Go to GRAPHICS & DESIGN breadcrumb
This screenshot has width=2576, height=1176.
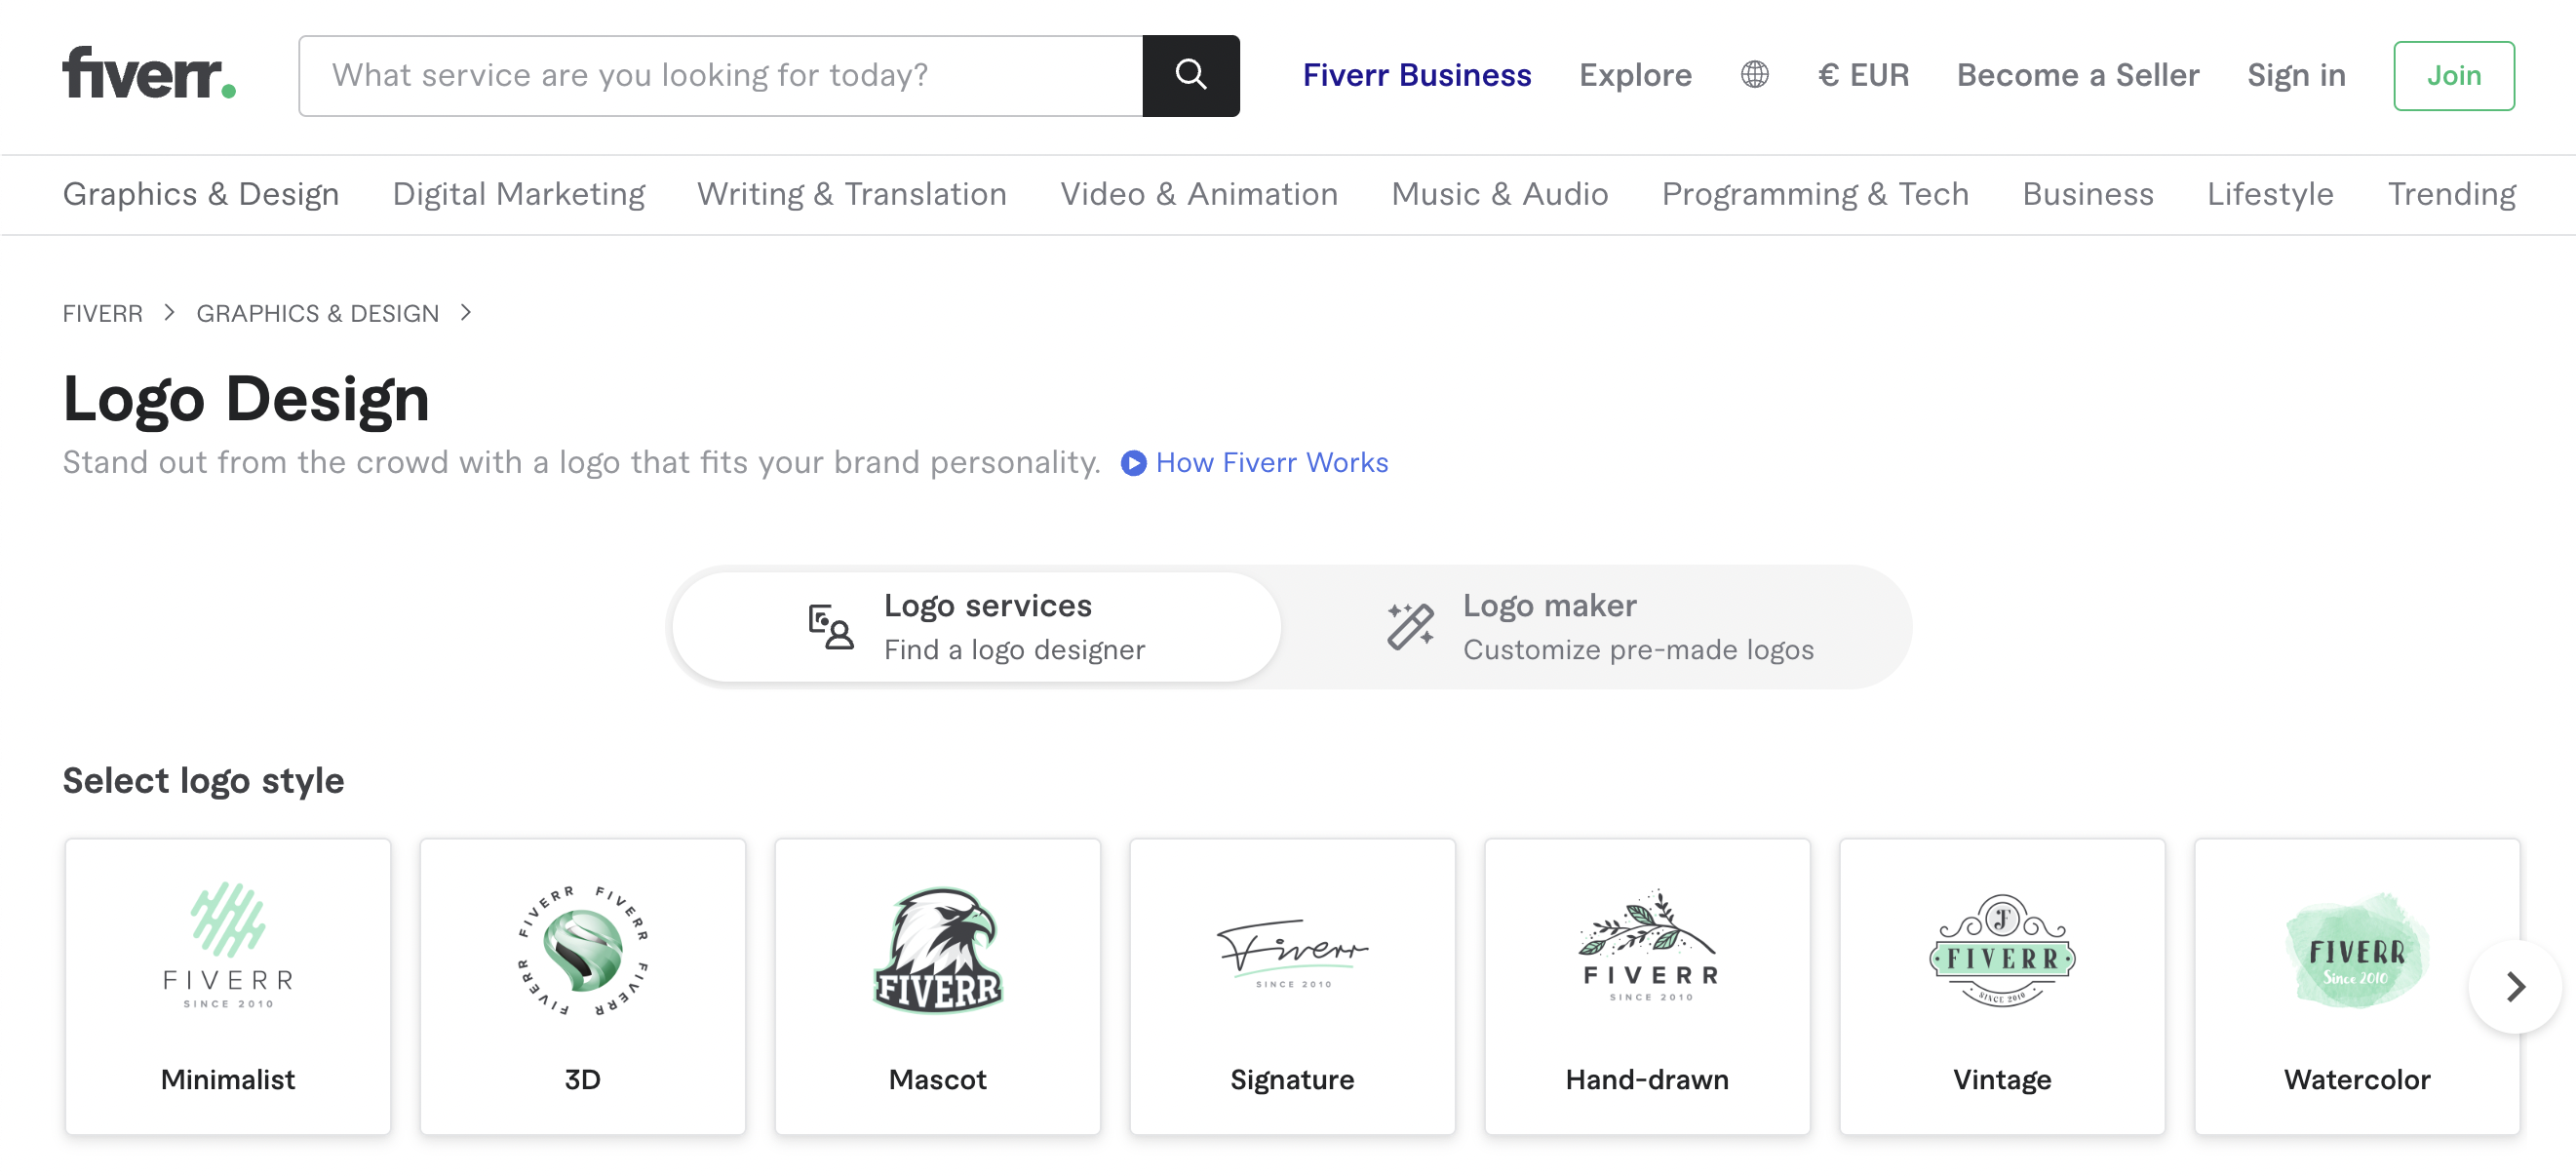coord(318,313)
